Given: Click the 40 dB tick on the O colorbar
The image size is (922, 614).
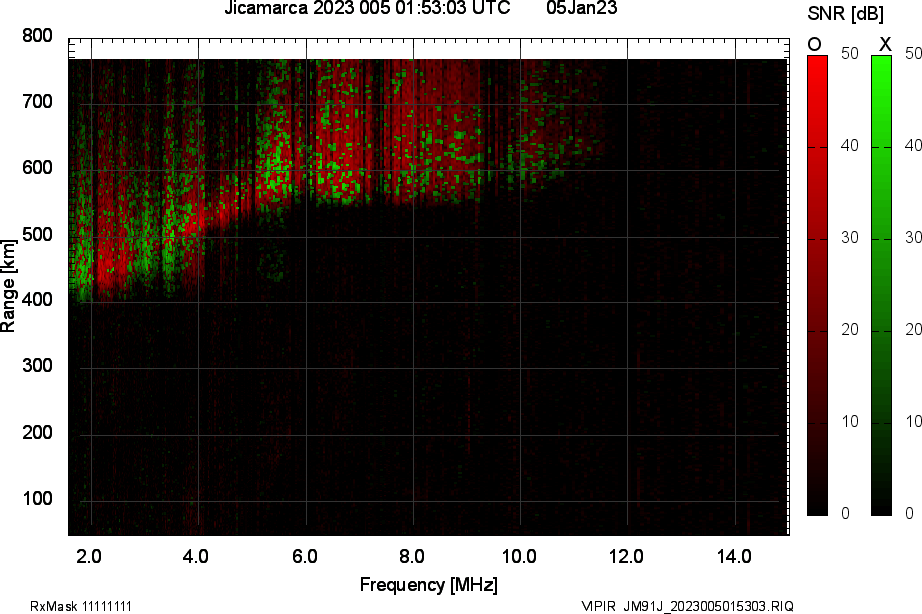Looking at the screenshot, I should (x=850, y=146).
